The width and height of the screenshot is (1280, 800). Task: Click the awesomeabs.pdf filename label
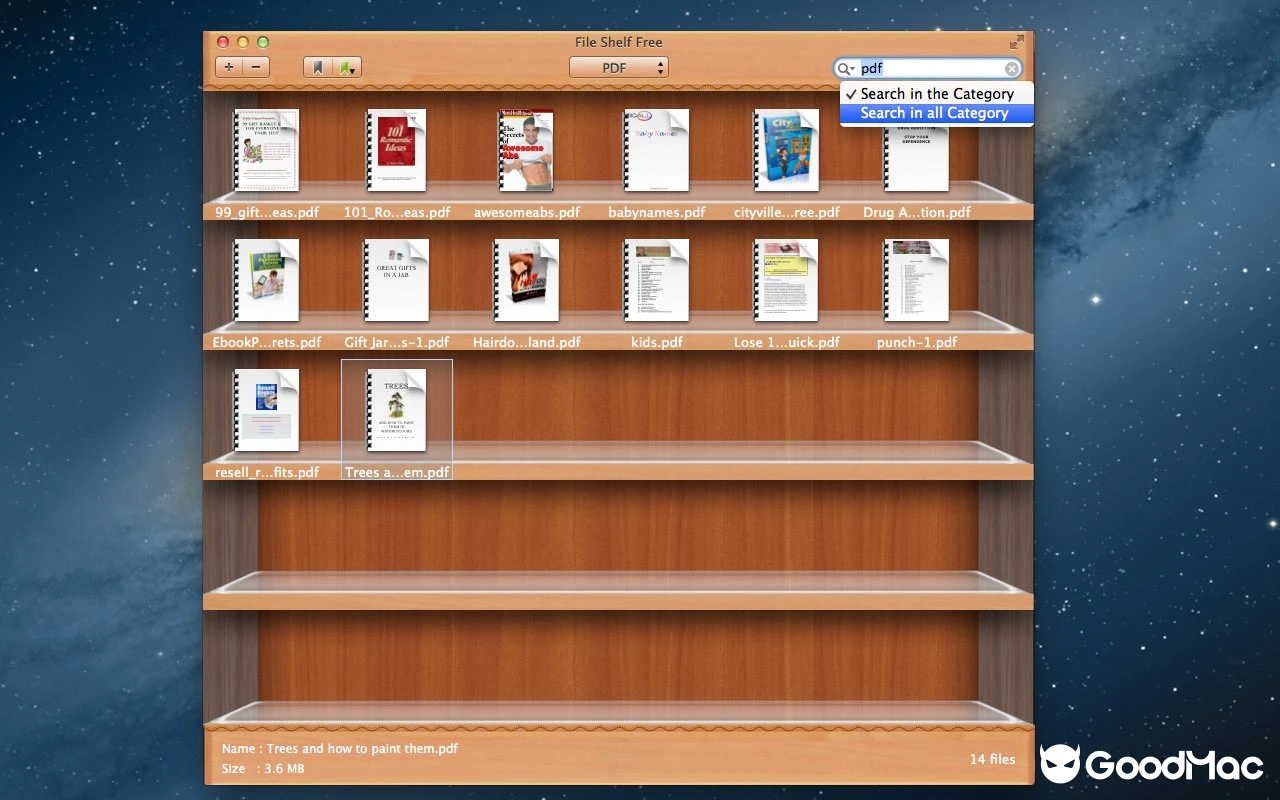(x=527, y=212)
